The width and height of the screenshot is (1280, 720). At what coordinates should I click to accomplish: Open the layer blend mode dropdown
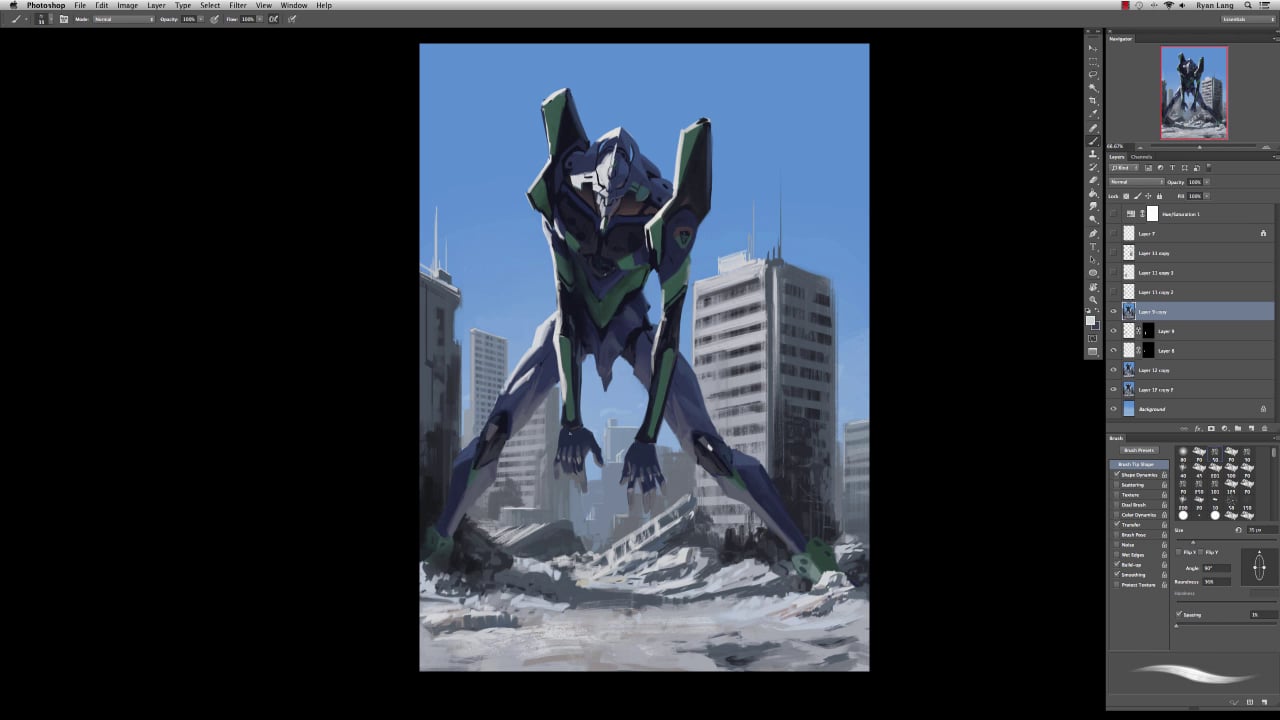1136,182
